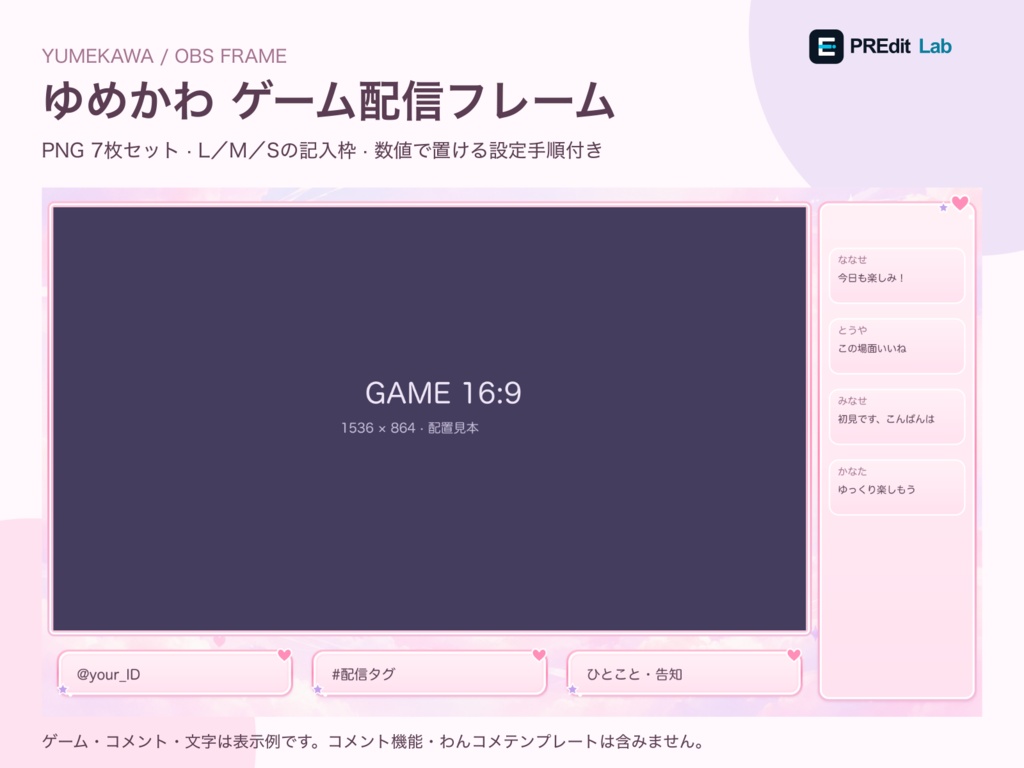This screenshot has width=1024, height=768.
Task: Click the star icon on ひとこと・告知 box
Action: coord(573,689)
